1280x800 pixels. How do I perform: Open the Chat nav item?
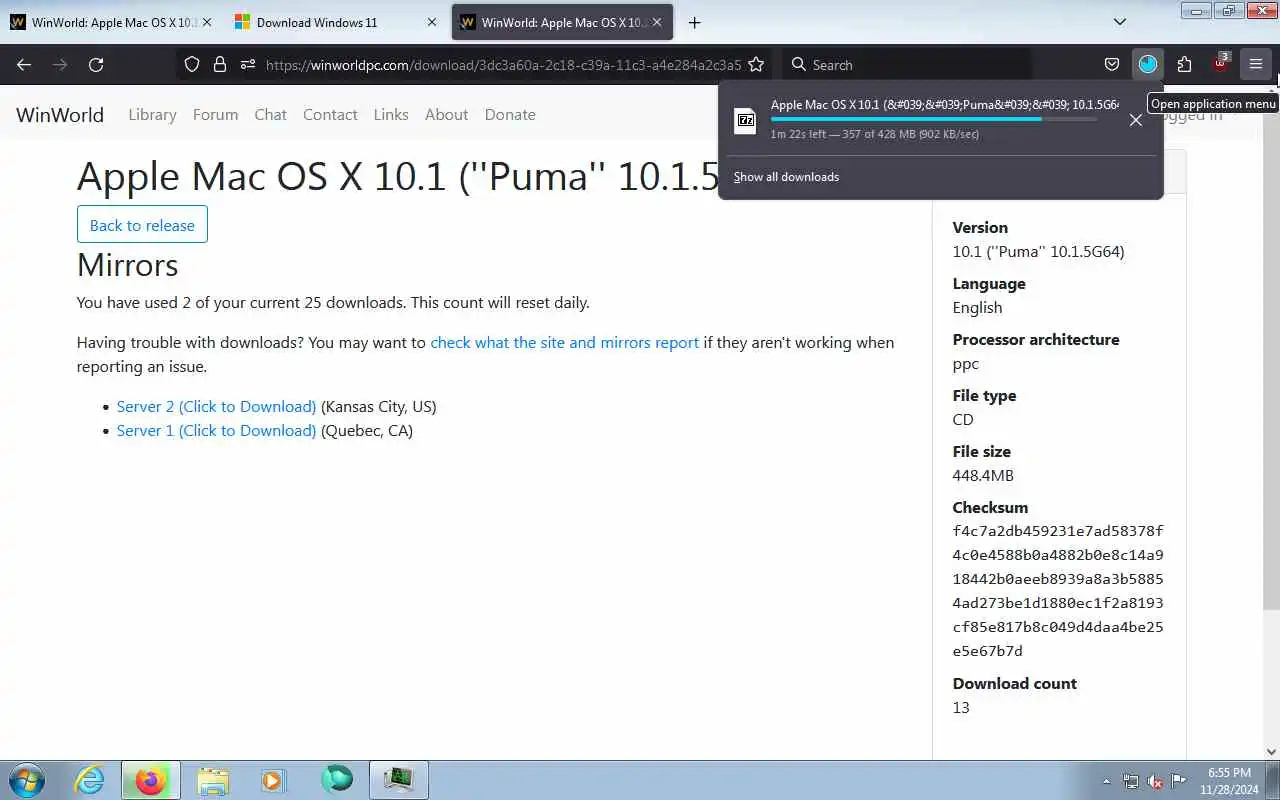(270, 115)
